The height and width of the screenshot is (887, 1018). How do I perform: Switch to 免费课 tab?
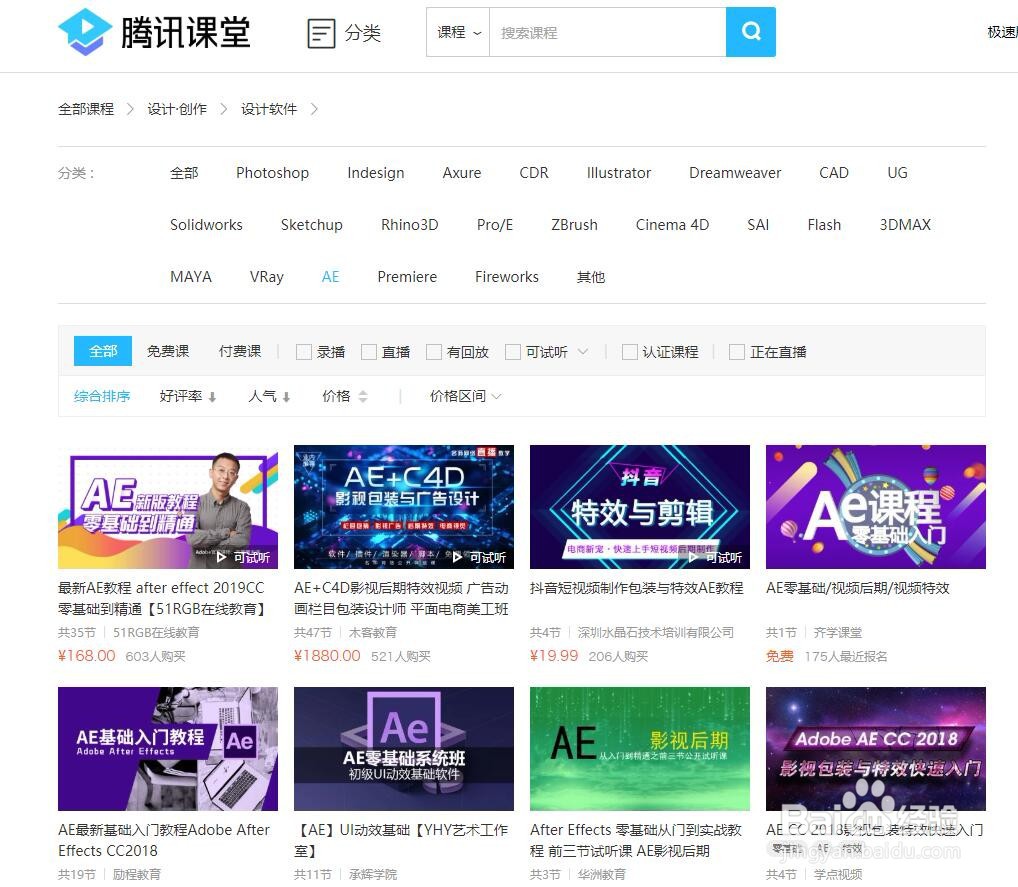(168, 351)
